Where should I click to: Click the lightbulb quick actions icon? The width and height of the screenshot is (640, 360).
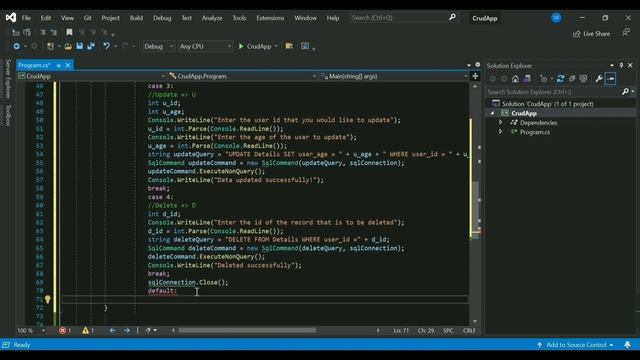(48, 300)
